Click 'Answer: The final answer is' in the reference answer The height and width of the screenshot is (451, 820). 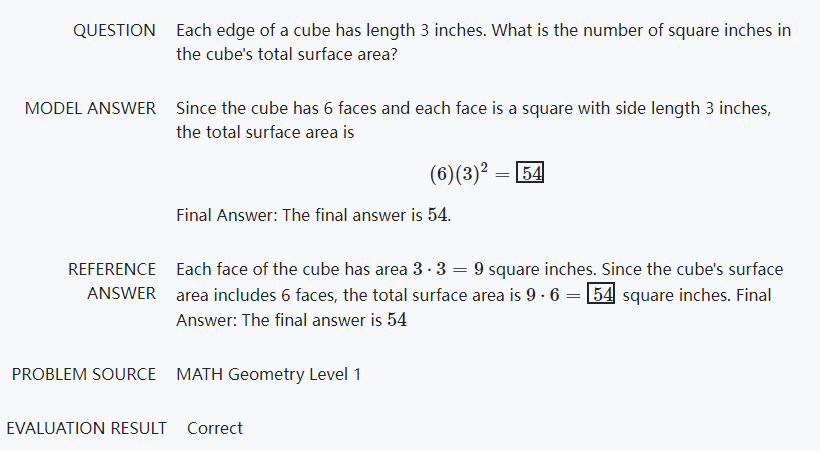pyautogui.click(x=279, y=321)
